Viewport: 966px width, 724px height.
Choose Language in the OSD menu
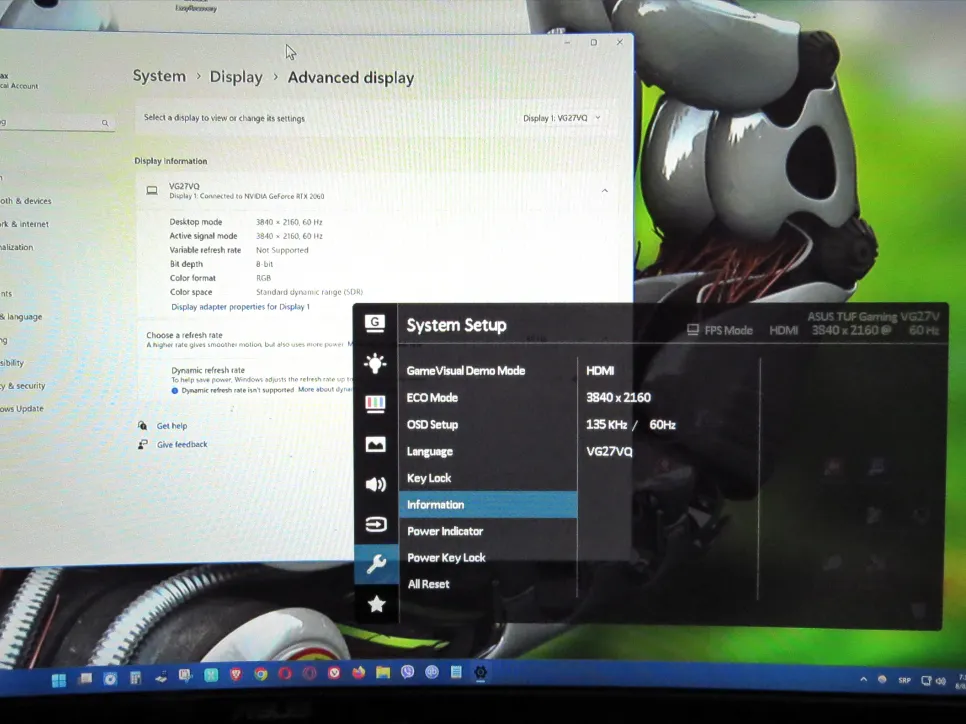429,451
